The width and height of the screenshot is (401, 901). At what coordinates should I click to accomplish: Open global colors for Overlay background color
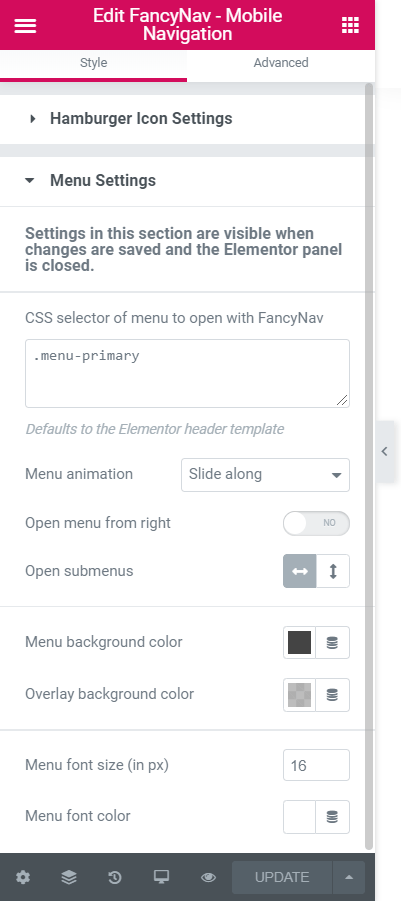coord(332,694)
